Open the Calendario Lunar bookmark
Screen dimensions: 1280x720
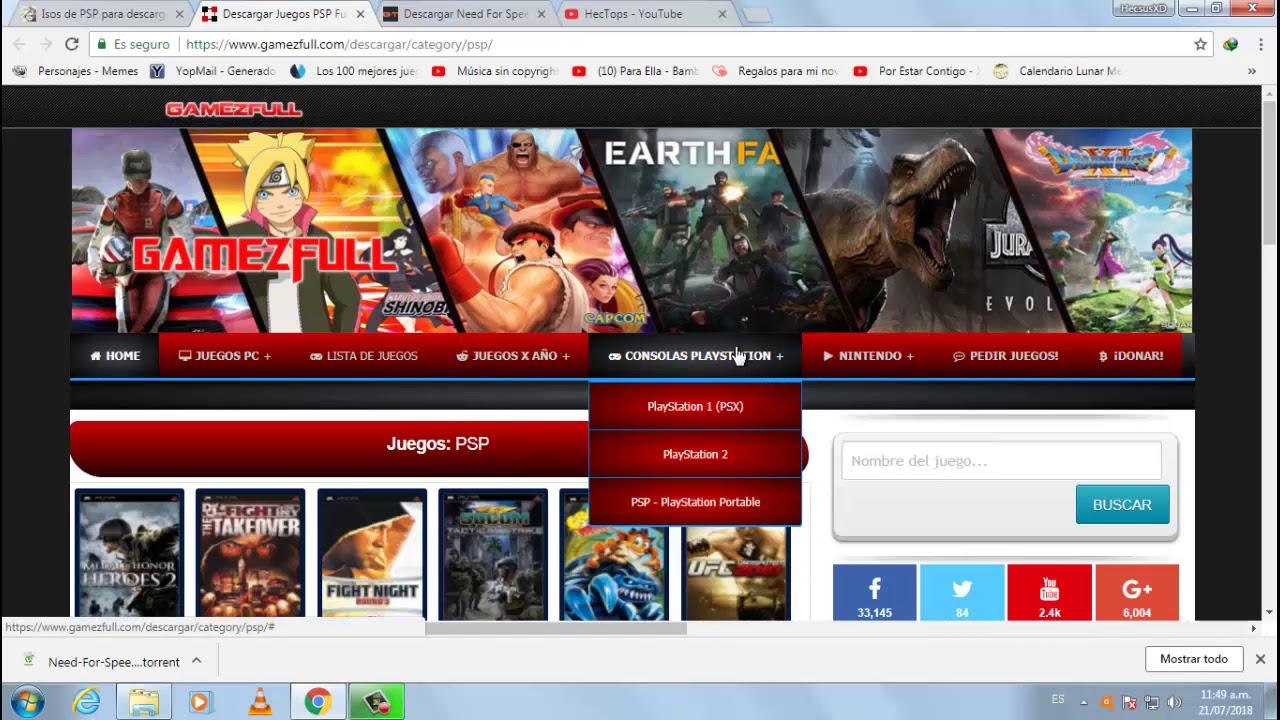(x=1058, y=71)
